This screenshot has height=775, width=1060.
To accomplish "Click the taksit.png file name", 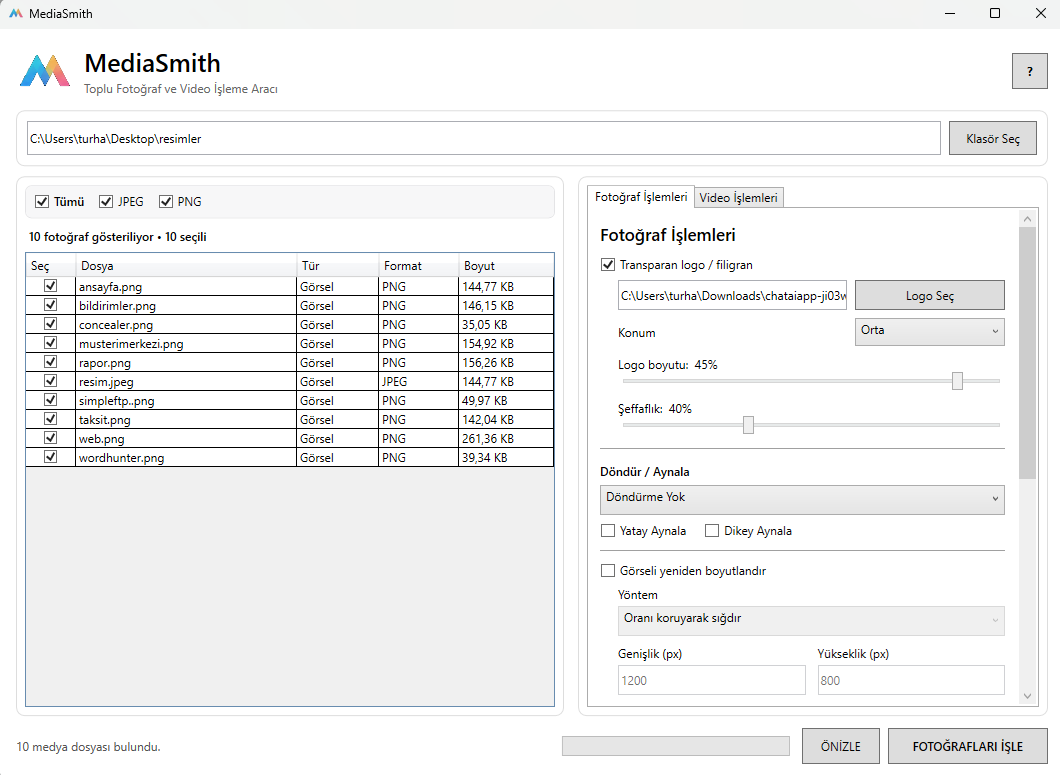I will tap(105, 420).
